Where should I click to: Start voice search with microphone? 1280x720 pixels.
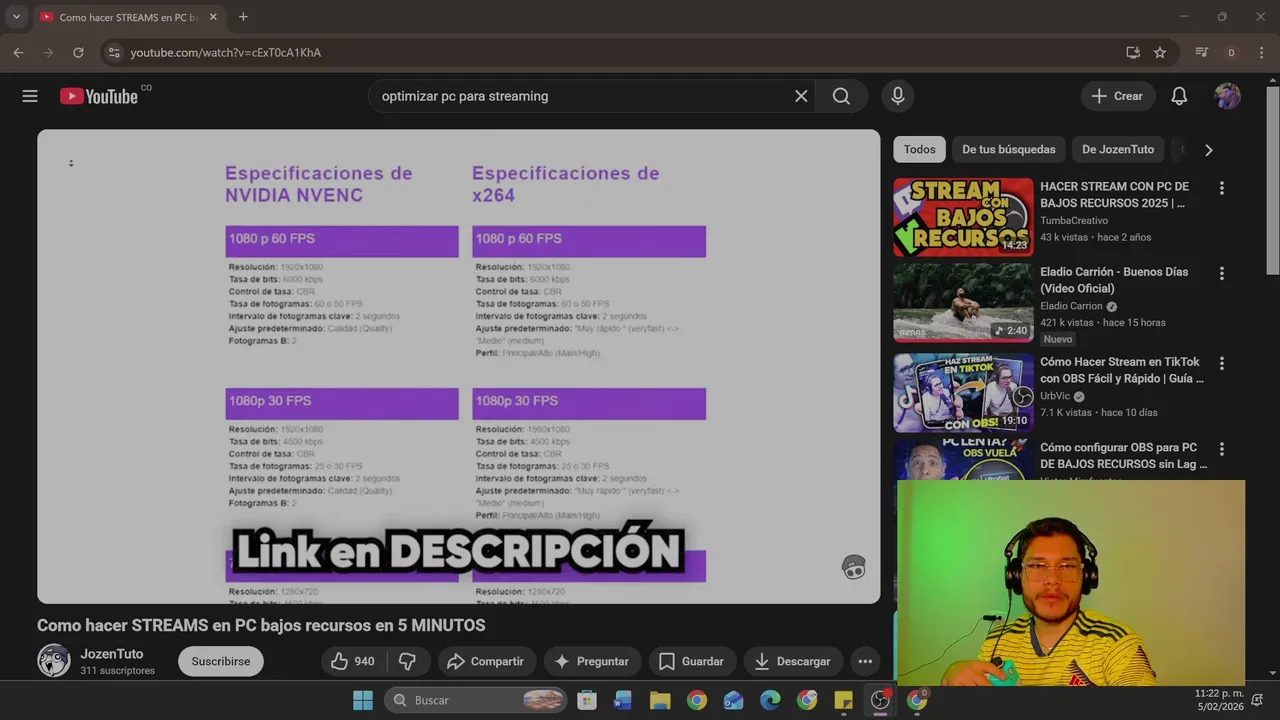[x=898, y=96]
